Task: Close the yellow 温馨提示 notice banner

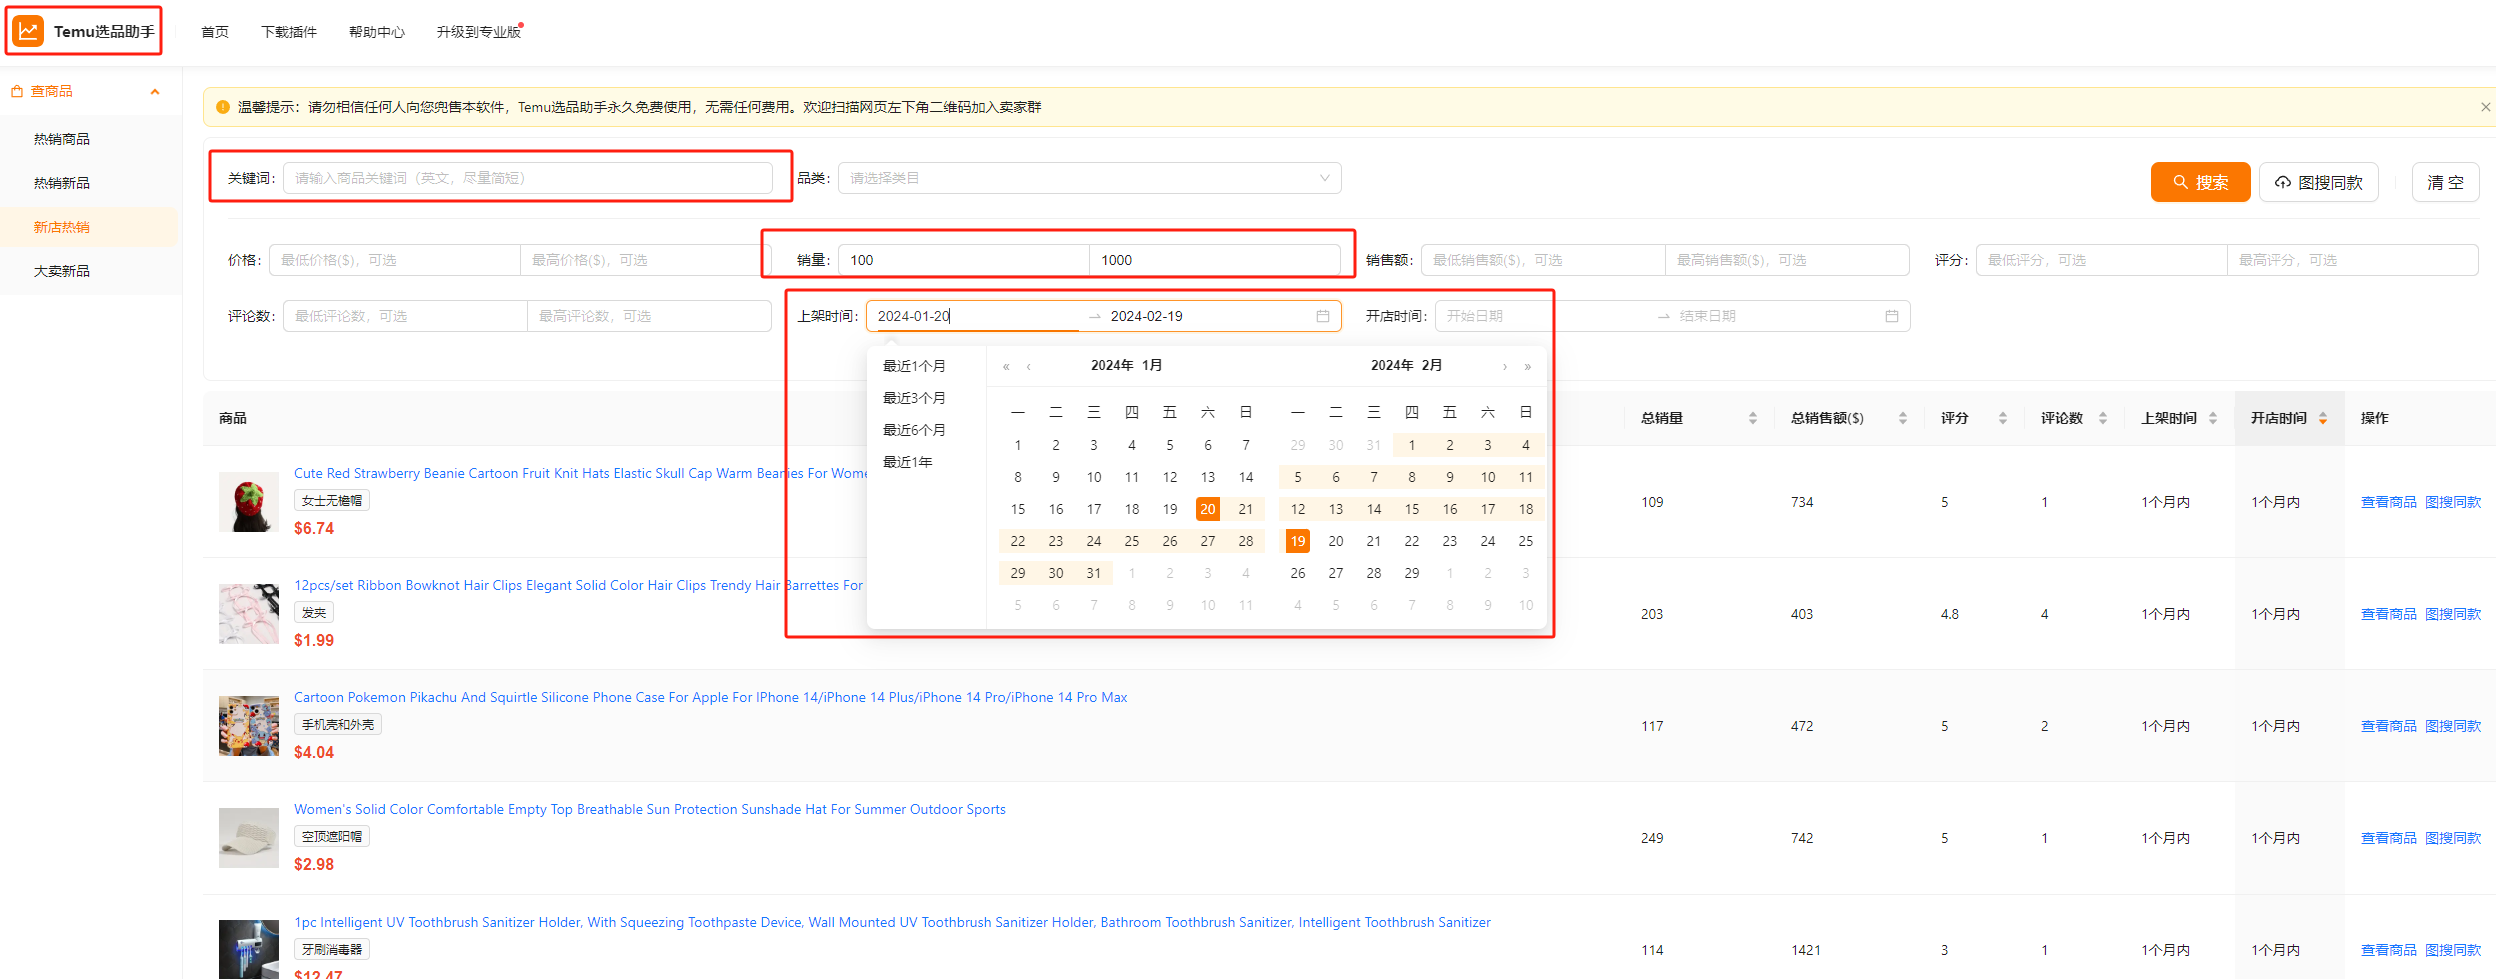Action: tap(2485, 107)
